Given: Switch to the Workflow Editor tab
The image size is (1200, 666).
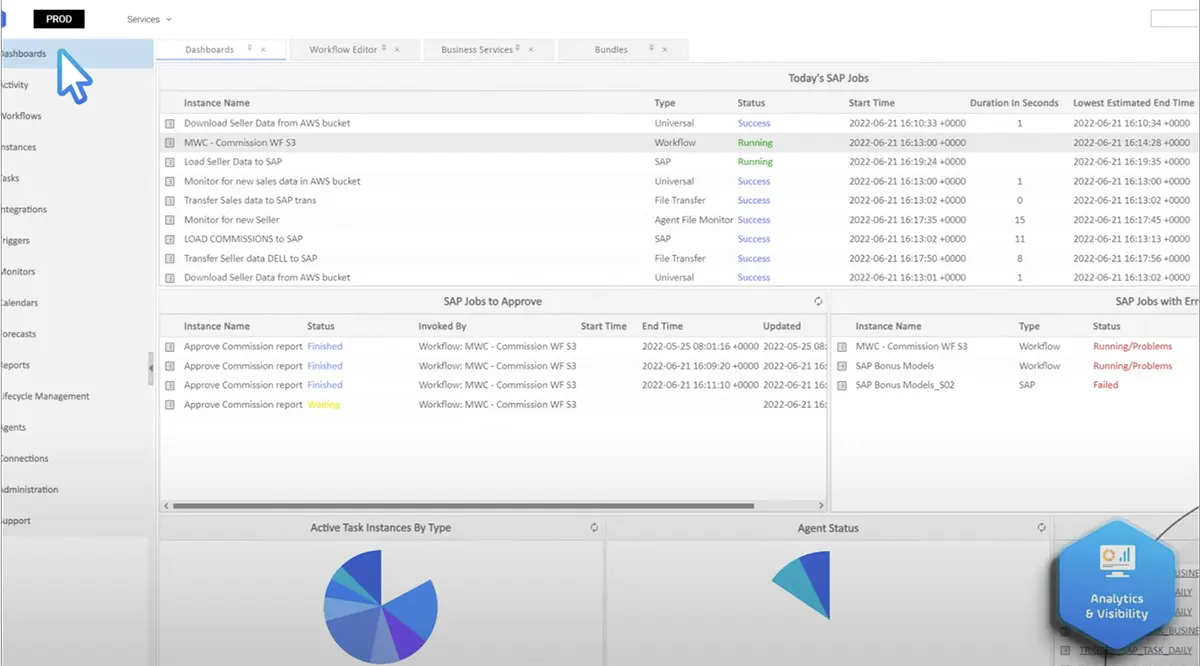Looking at the screenshot, I should pos(343,50).
